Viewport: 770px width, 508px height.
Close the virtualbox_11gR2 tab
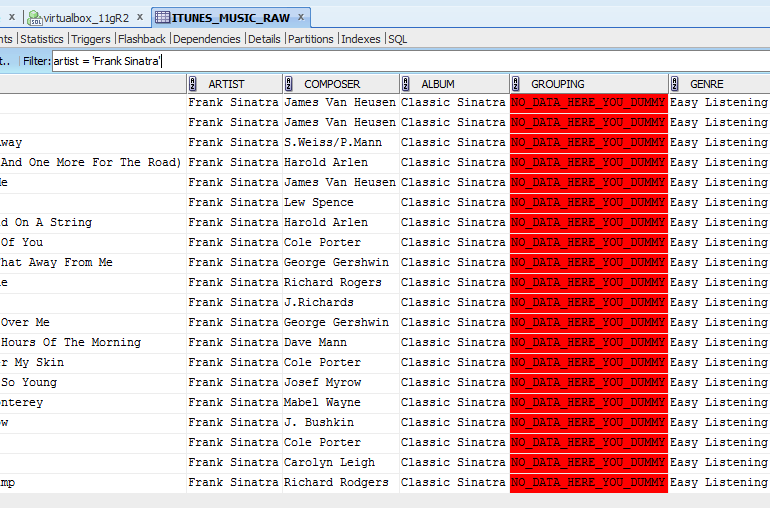(x=139, y=17)
